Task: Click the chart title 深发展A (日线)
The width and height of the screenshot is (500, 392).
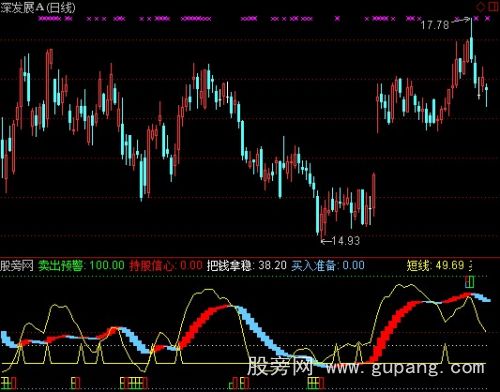Action: click(x=38, y=7)
